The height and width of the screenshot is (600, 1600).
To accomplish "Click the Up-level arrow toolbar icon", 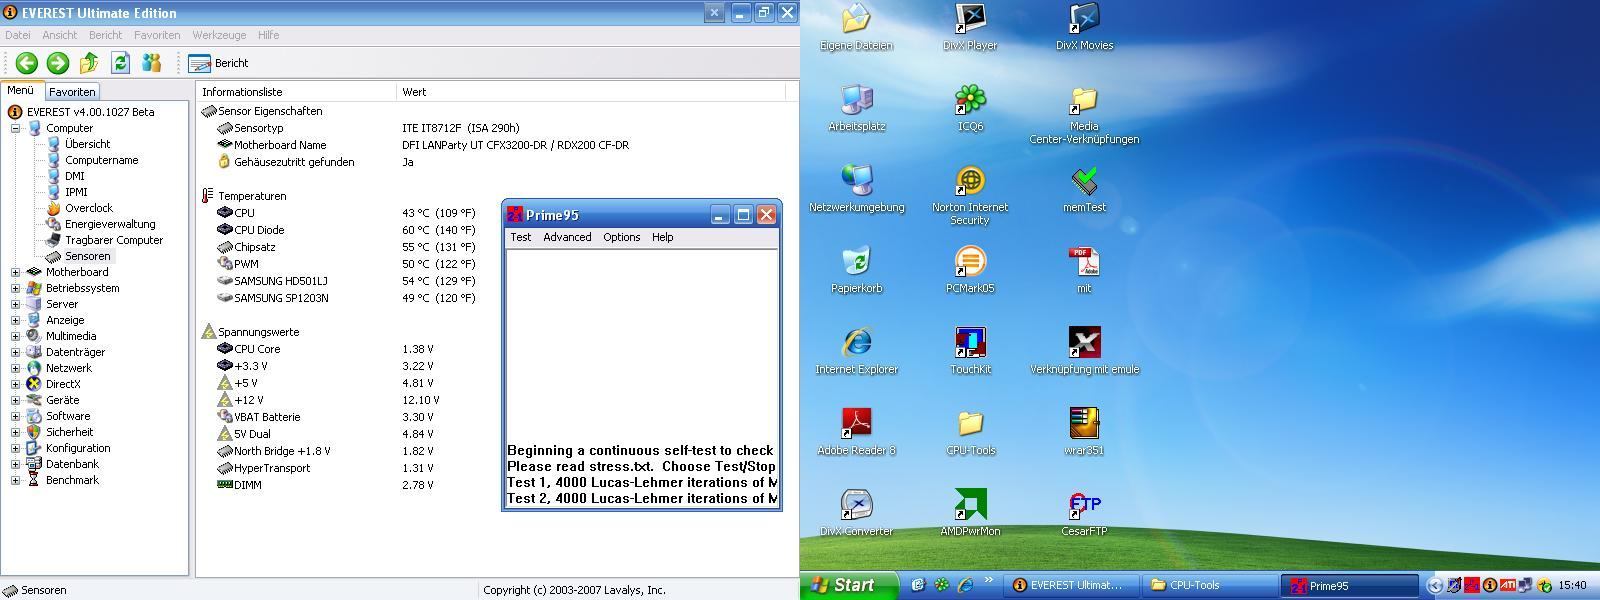I will point(89,63).
